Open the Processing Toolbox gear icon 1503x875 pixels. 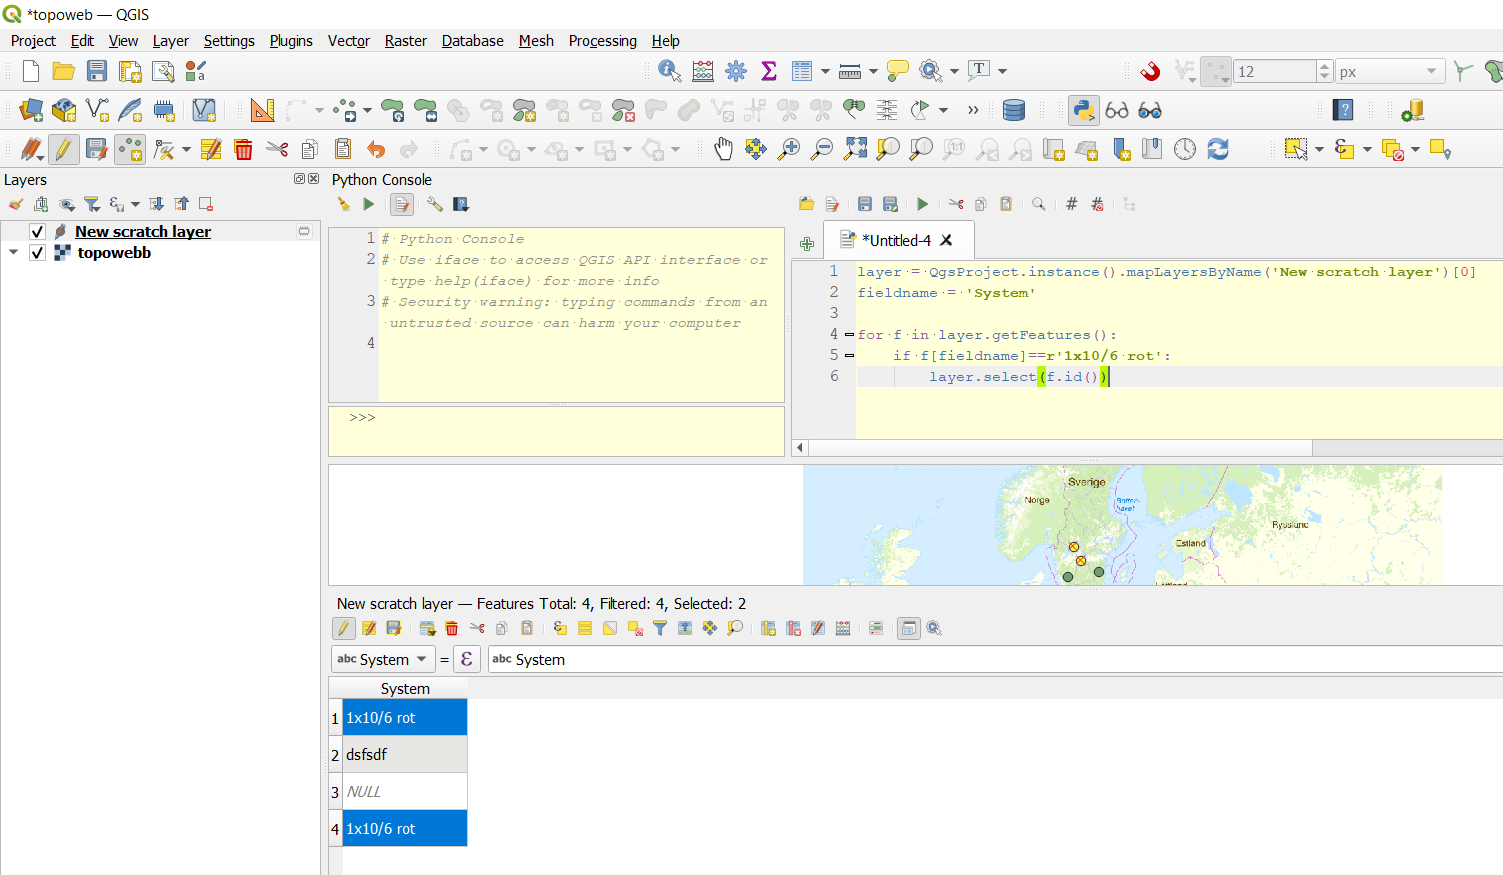click(736, 71)
